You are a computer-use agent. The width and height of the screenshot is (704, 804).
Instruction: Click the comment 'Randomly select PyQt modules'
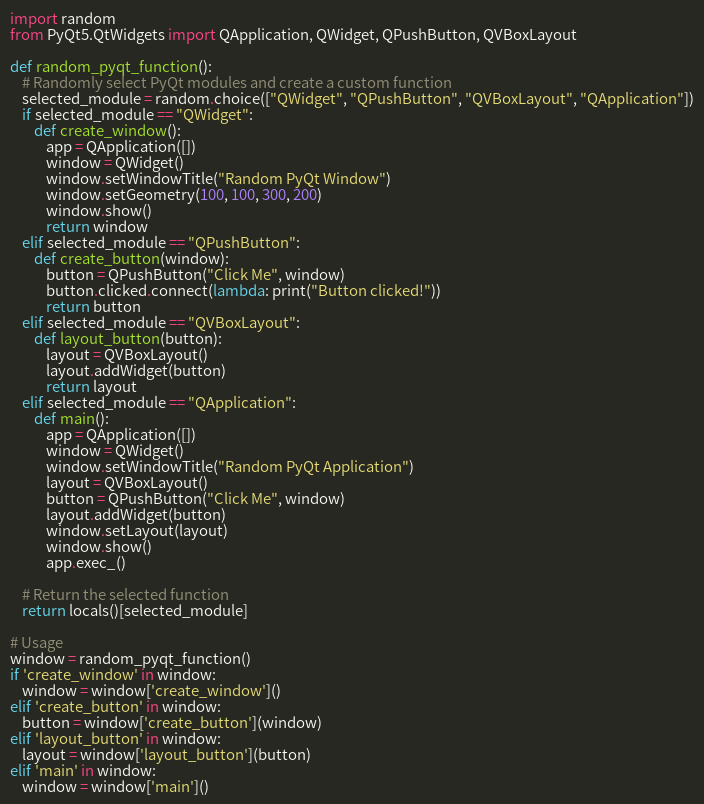tap(237, 83)
